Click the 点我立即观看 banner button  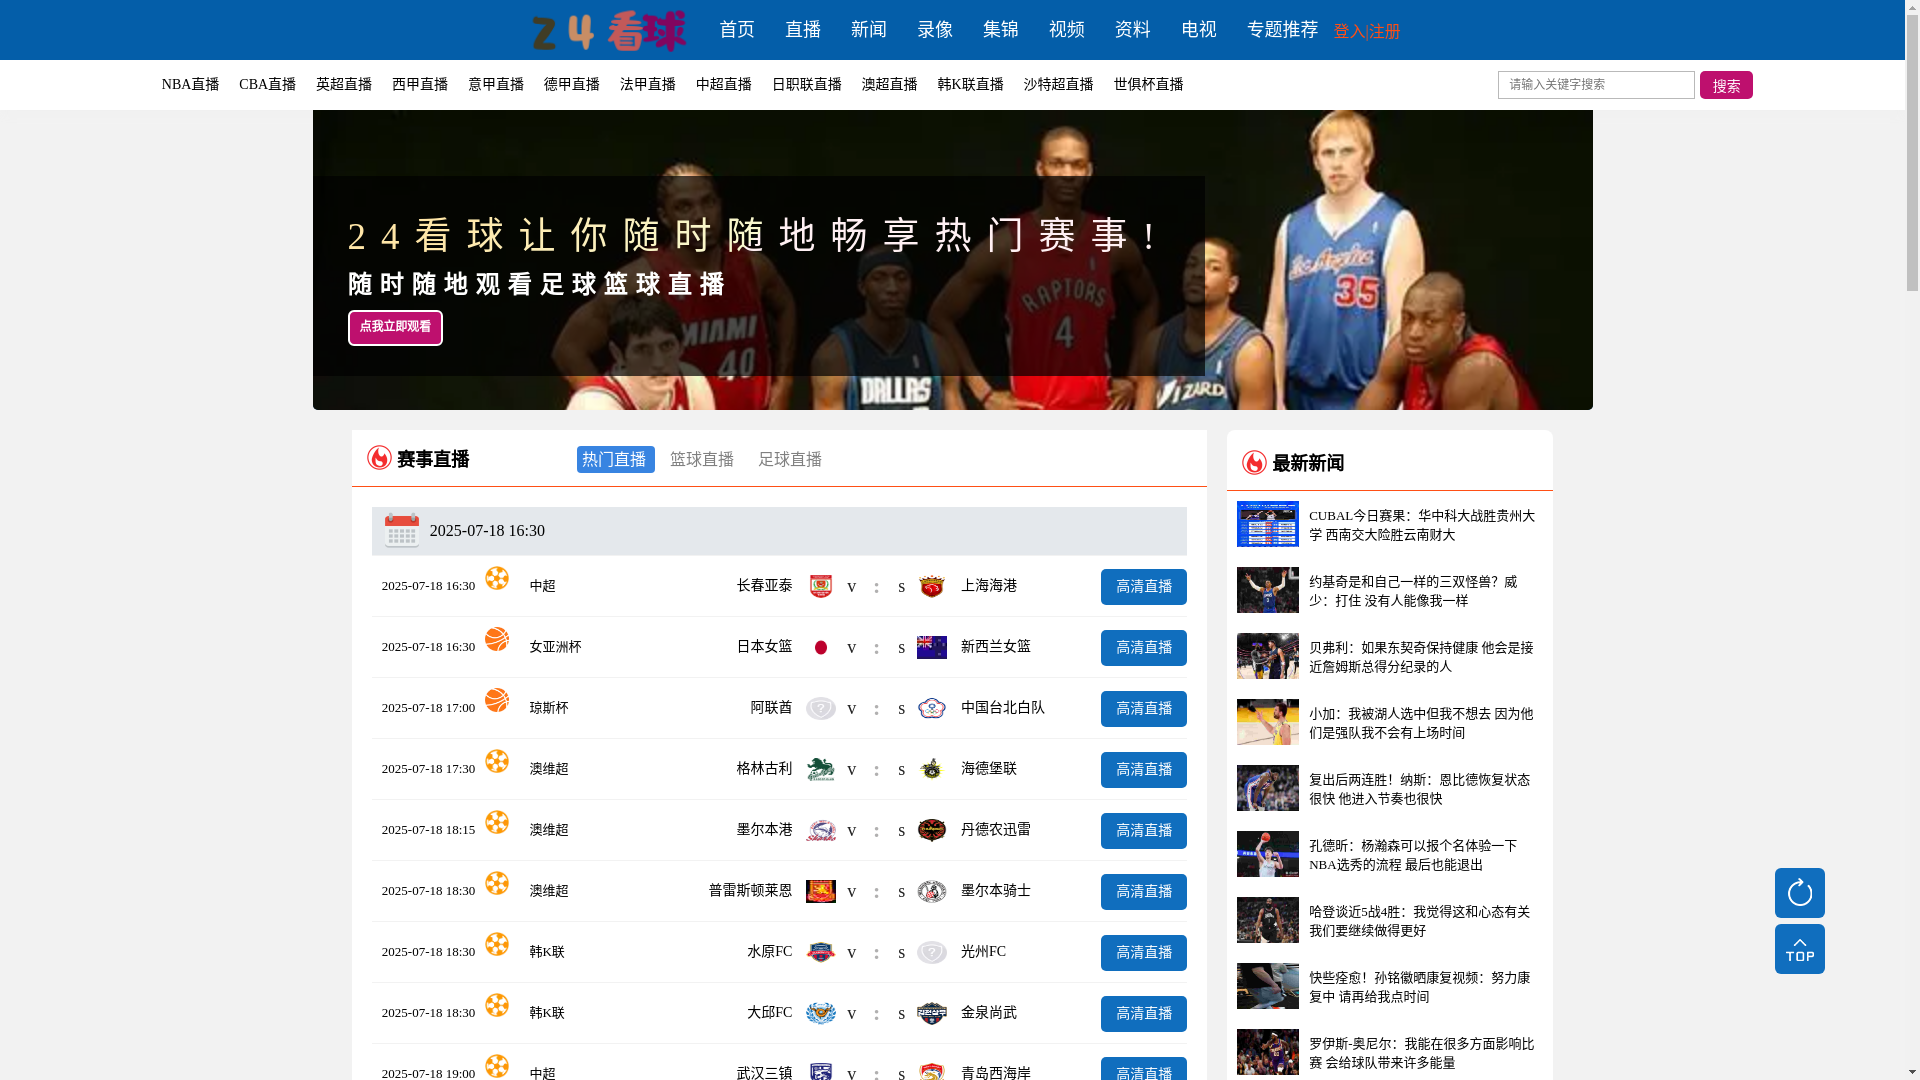(x=395, y=328)
